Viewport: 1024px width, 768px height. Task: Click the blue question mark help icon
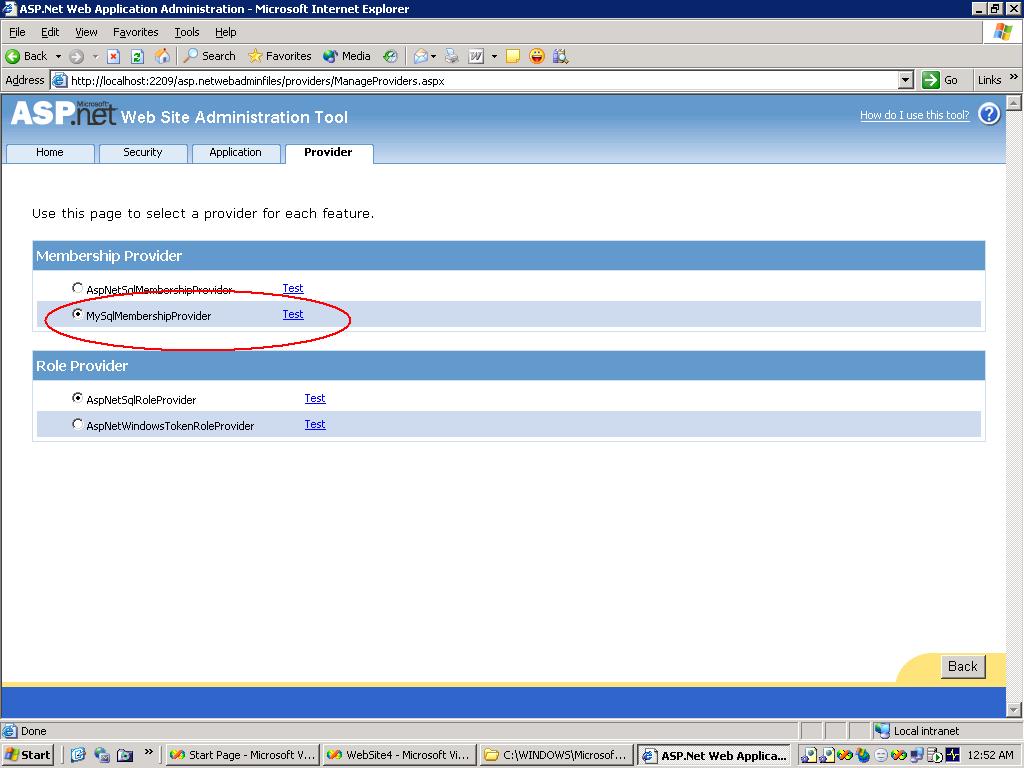pos(989,114)
